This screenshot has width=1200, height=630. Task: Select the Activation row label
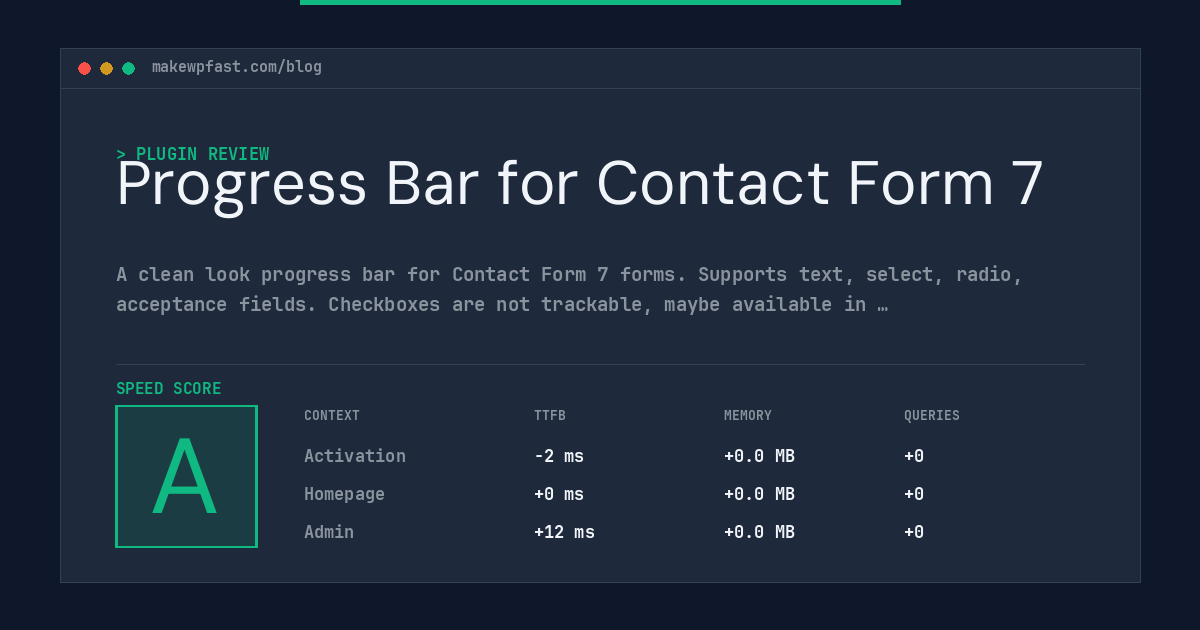coord(355,456)
